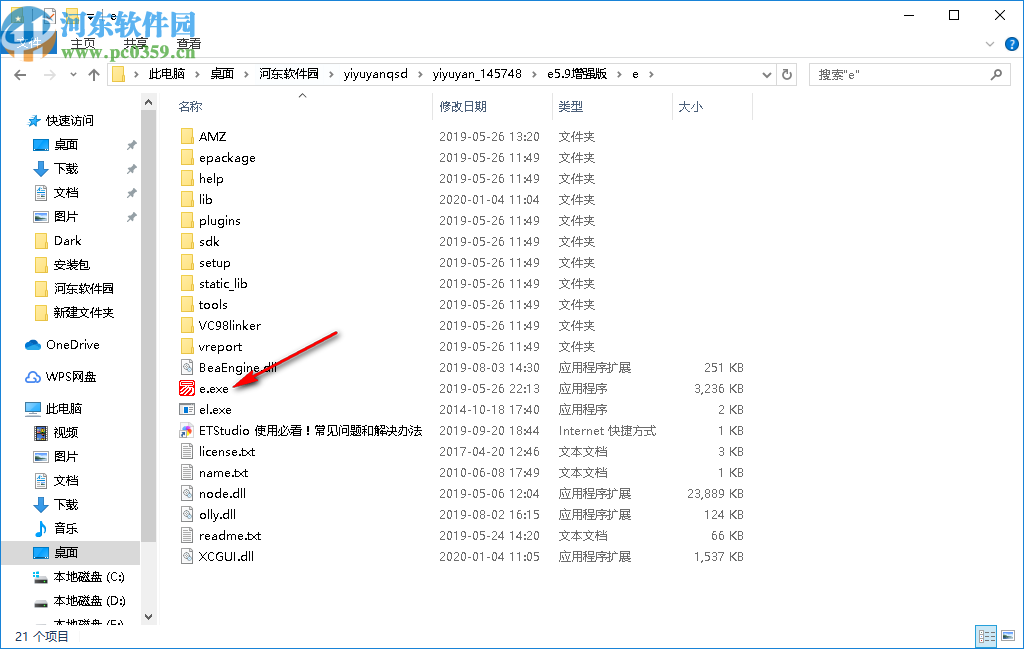
Task: Click the refresh button beside the address bar
Action: tap(789, 73)
